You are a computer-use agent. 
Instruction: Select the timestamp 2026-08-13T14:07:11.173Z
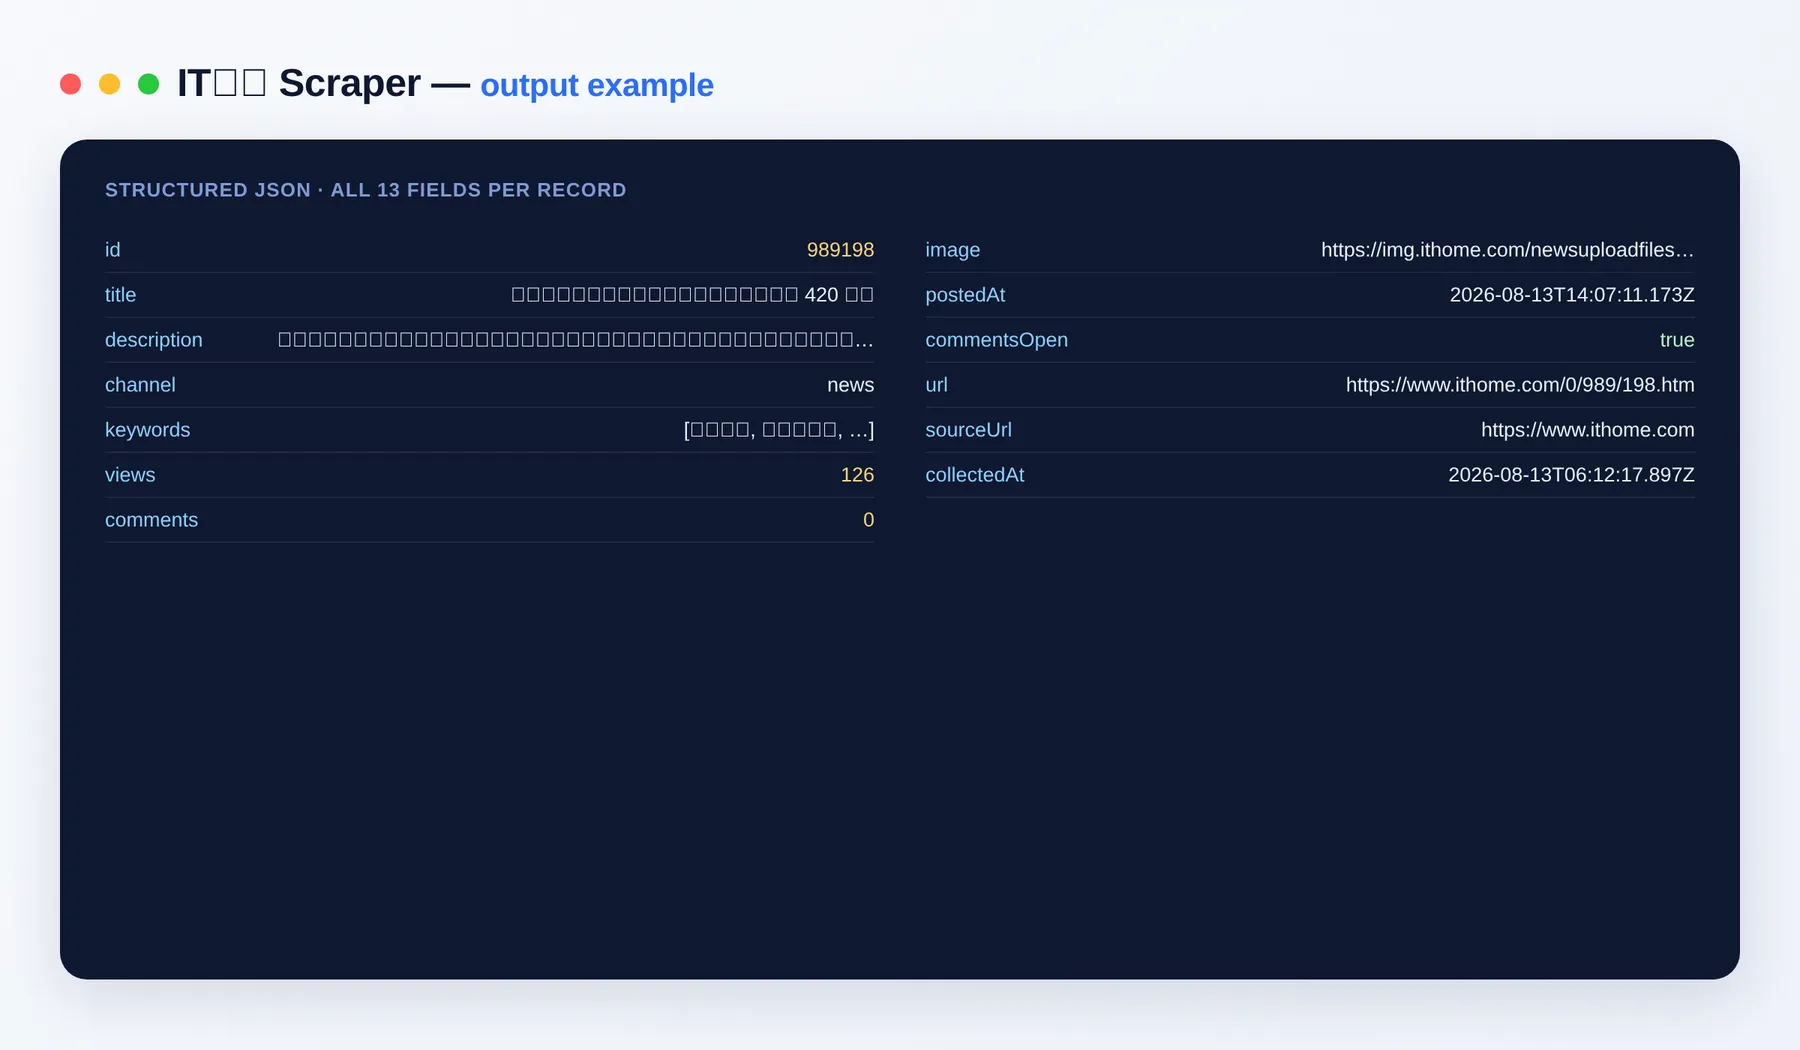coord(1572,295)
